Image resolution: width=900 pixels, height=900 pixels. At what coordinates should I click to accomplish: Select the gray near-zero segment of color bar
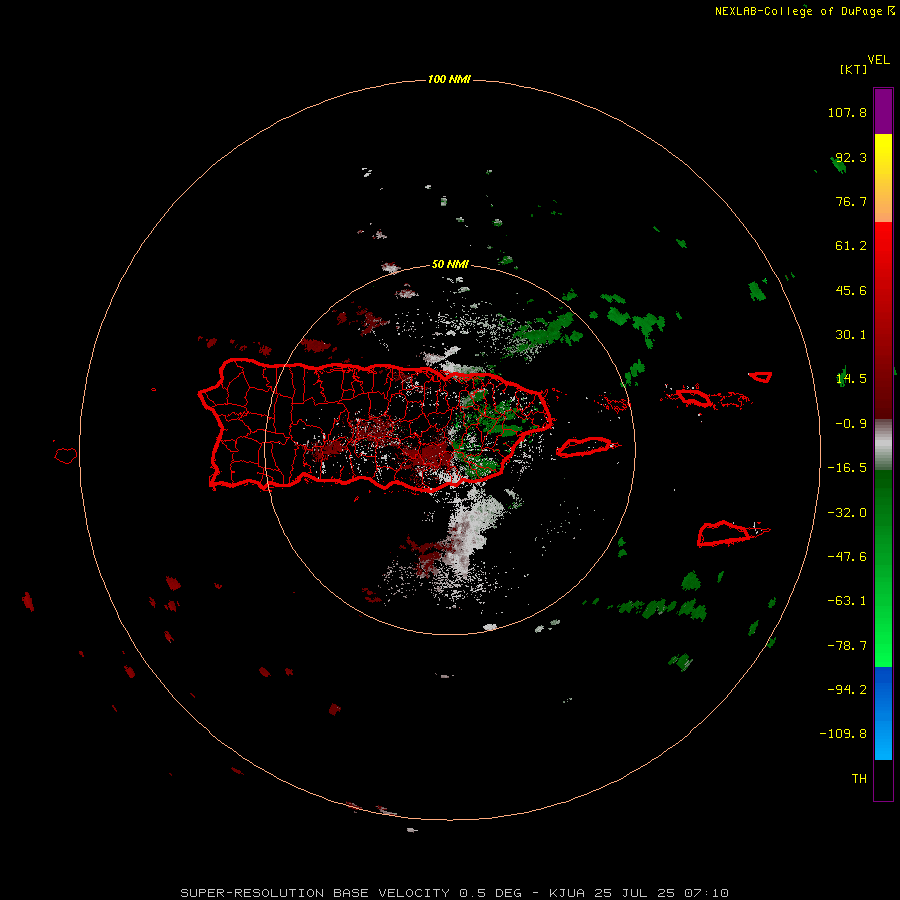883,445
